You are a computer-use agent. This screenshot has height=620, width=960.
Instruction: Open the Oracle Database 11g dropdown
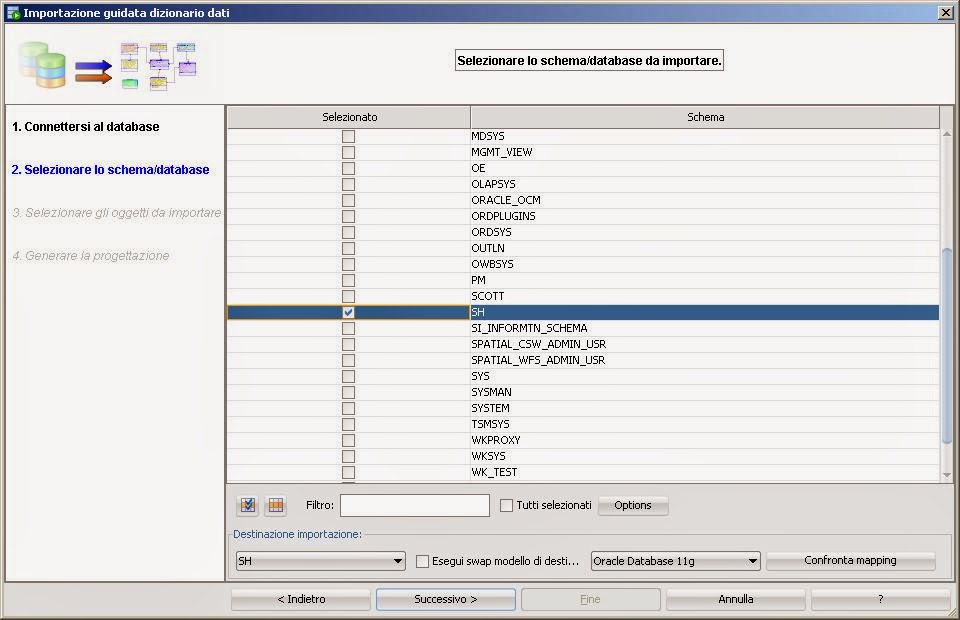pos(675,561)
